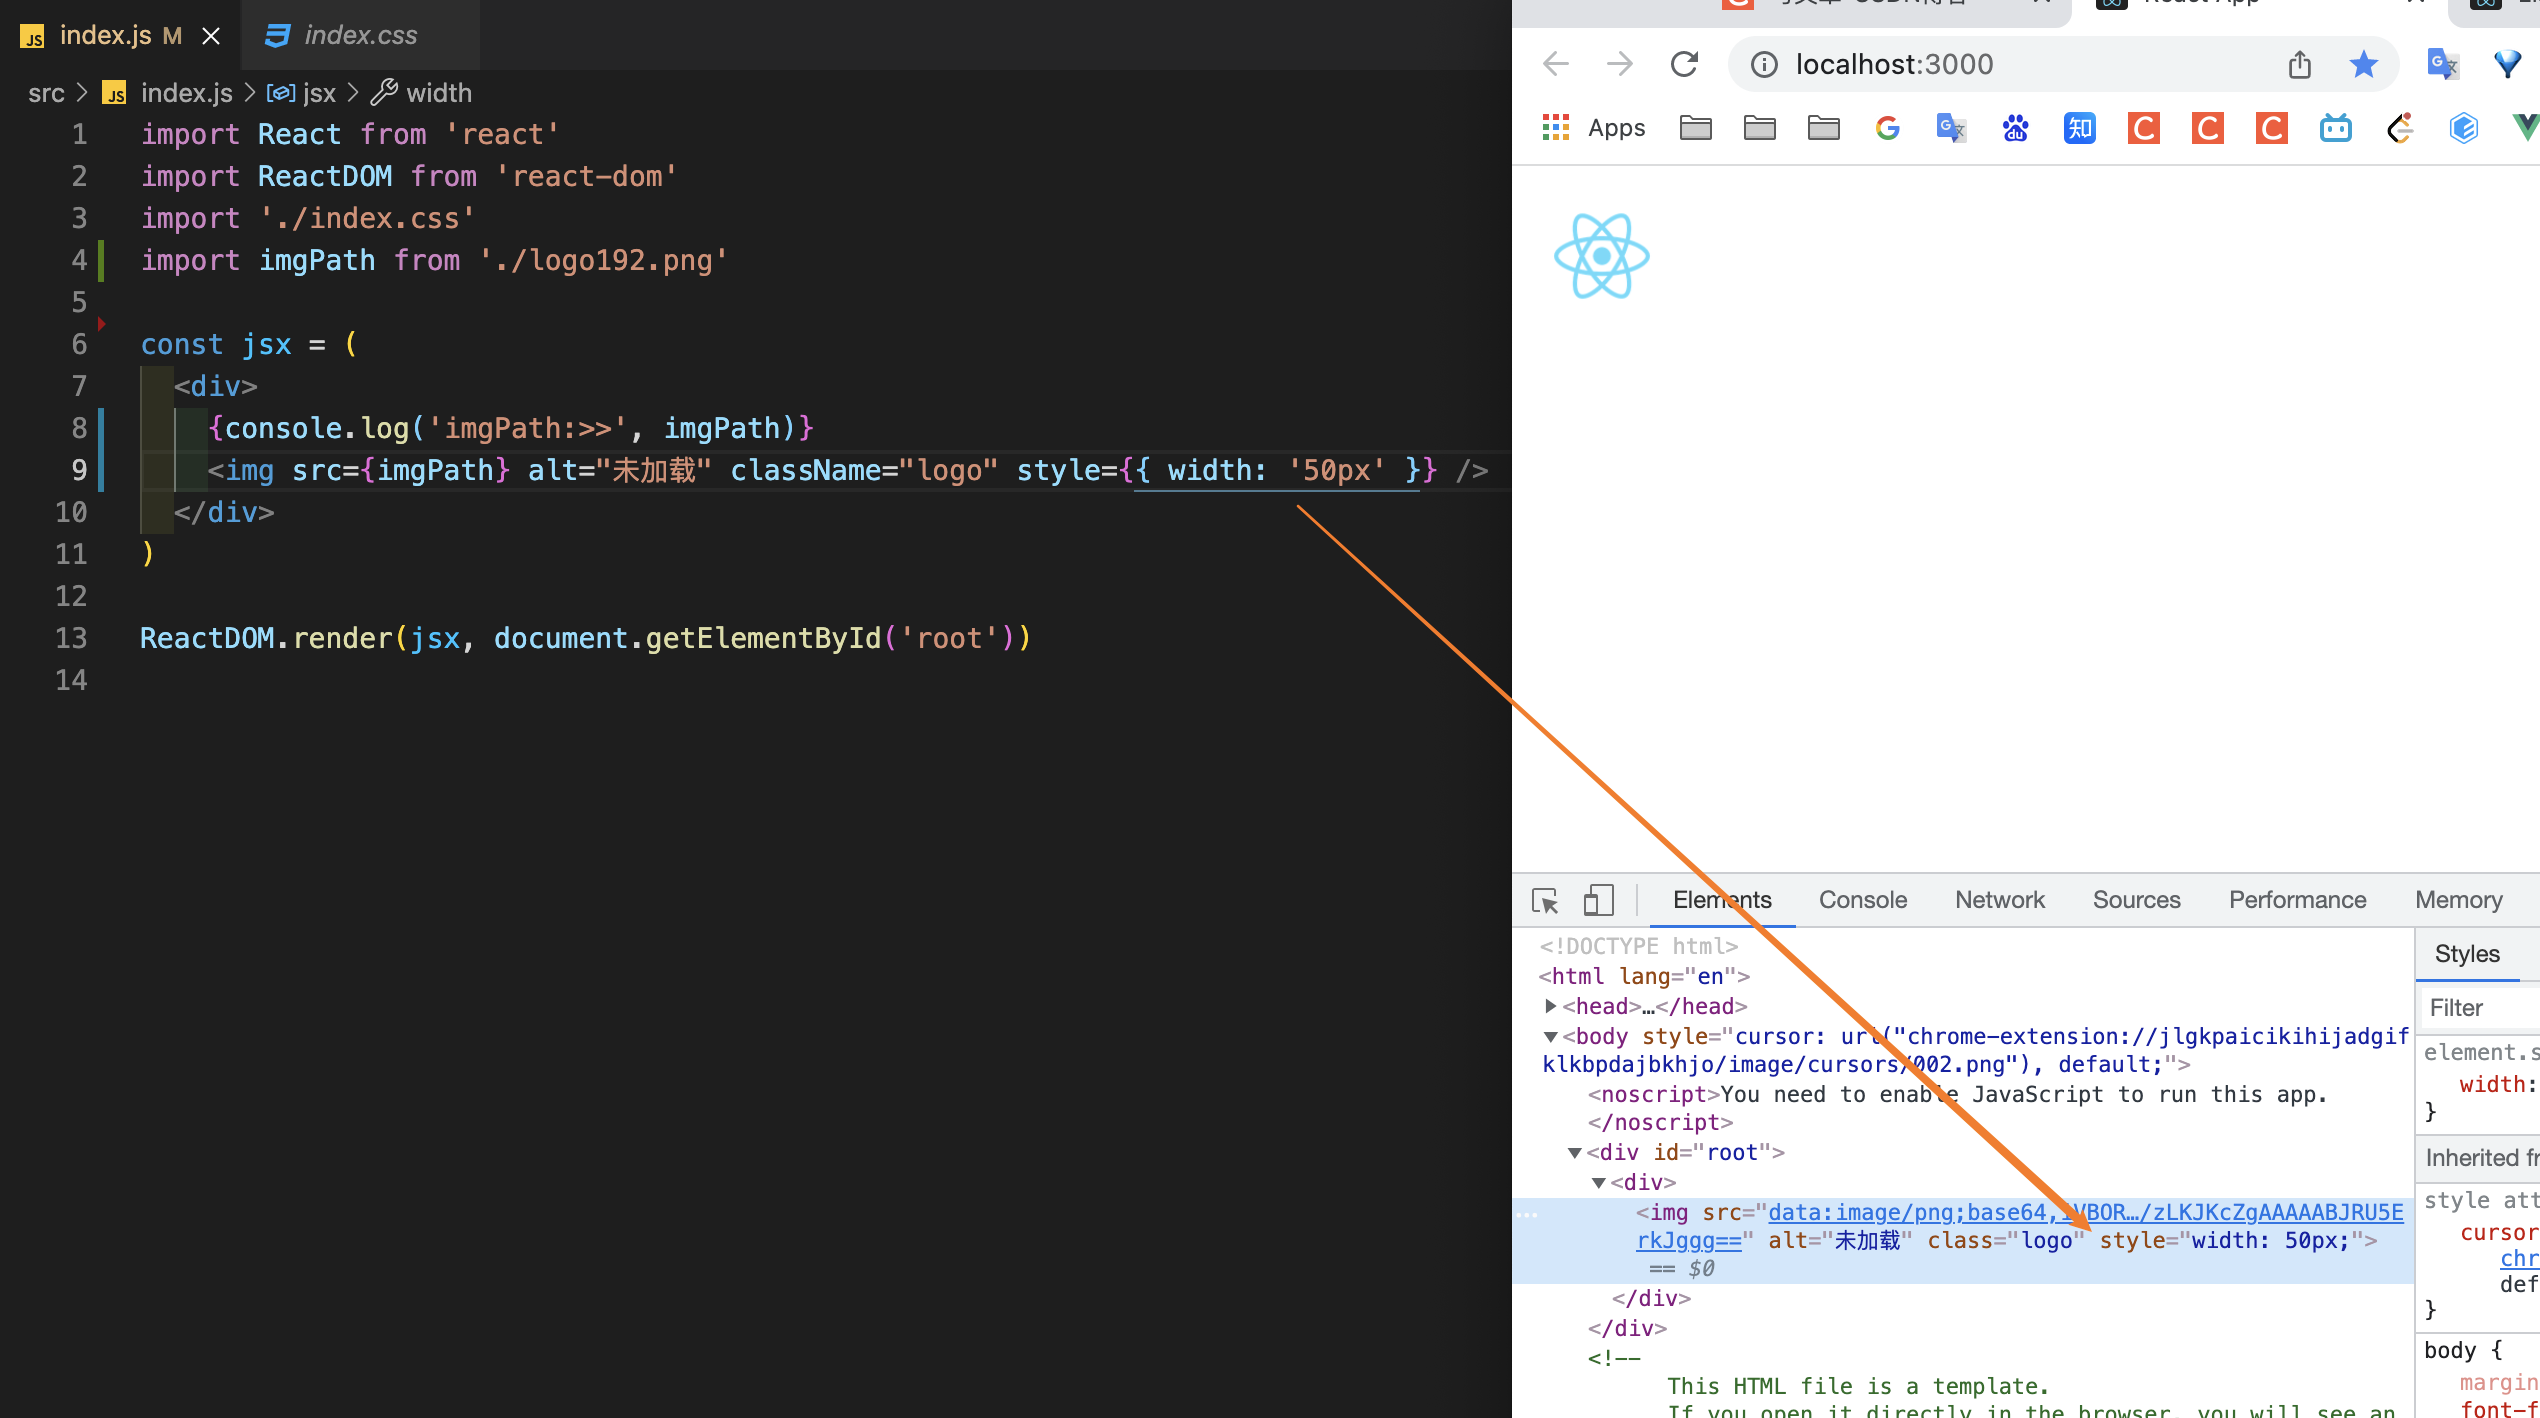Screen dimensions: 2540x1418
Task: Reload the localhost page
Action: (1685, 64)
